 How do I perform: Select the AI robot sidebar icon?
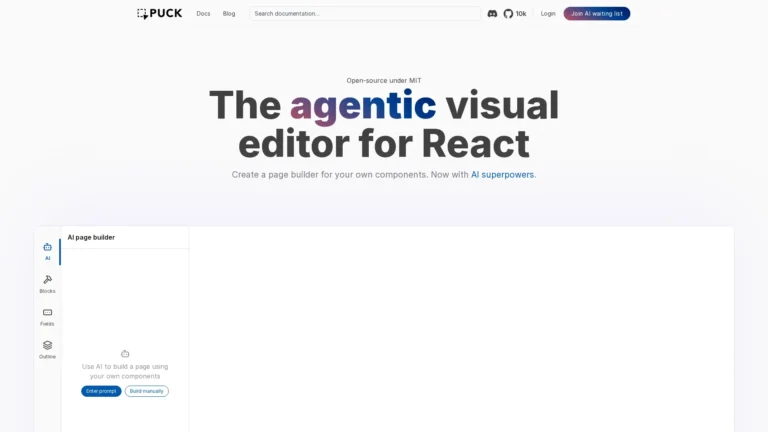click(47, 247)
